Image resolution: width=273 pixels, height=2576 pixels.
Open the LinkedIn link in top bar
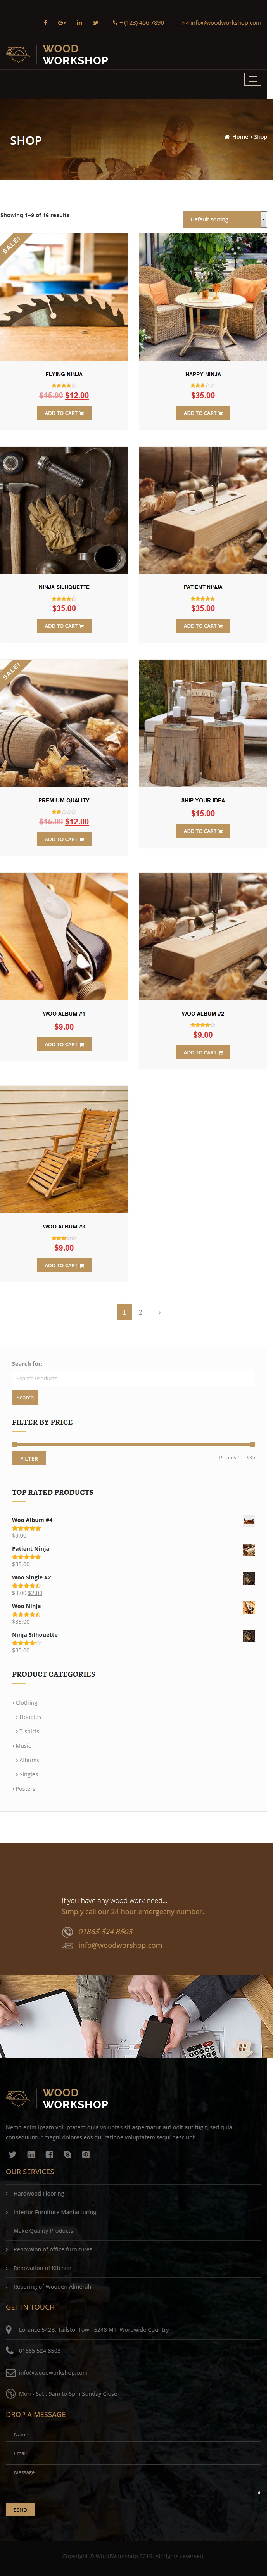[79, 22]
